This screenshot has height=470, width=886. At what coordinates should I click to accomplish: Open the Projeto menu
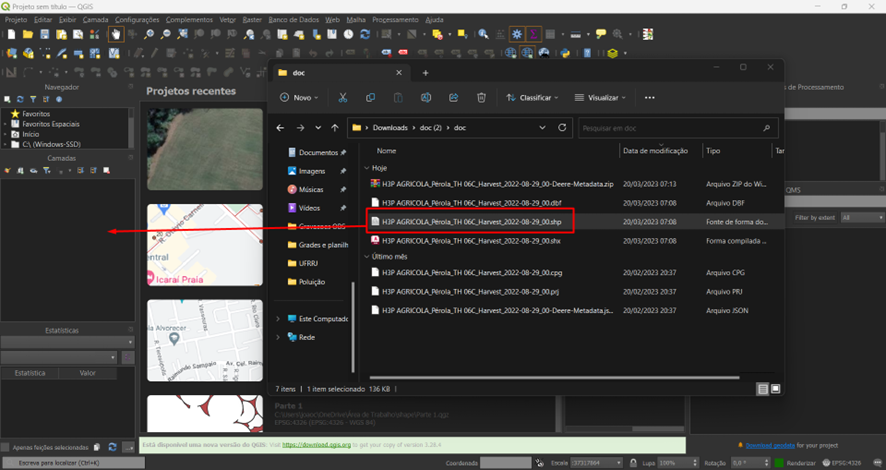coord(16,20)
